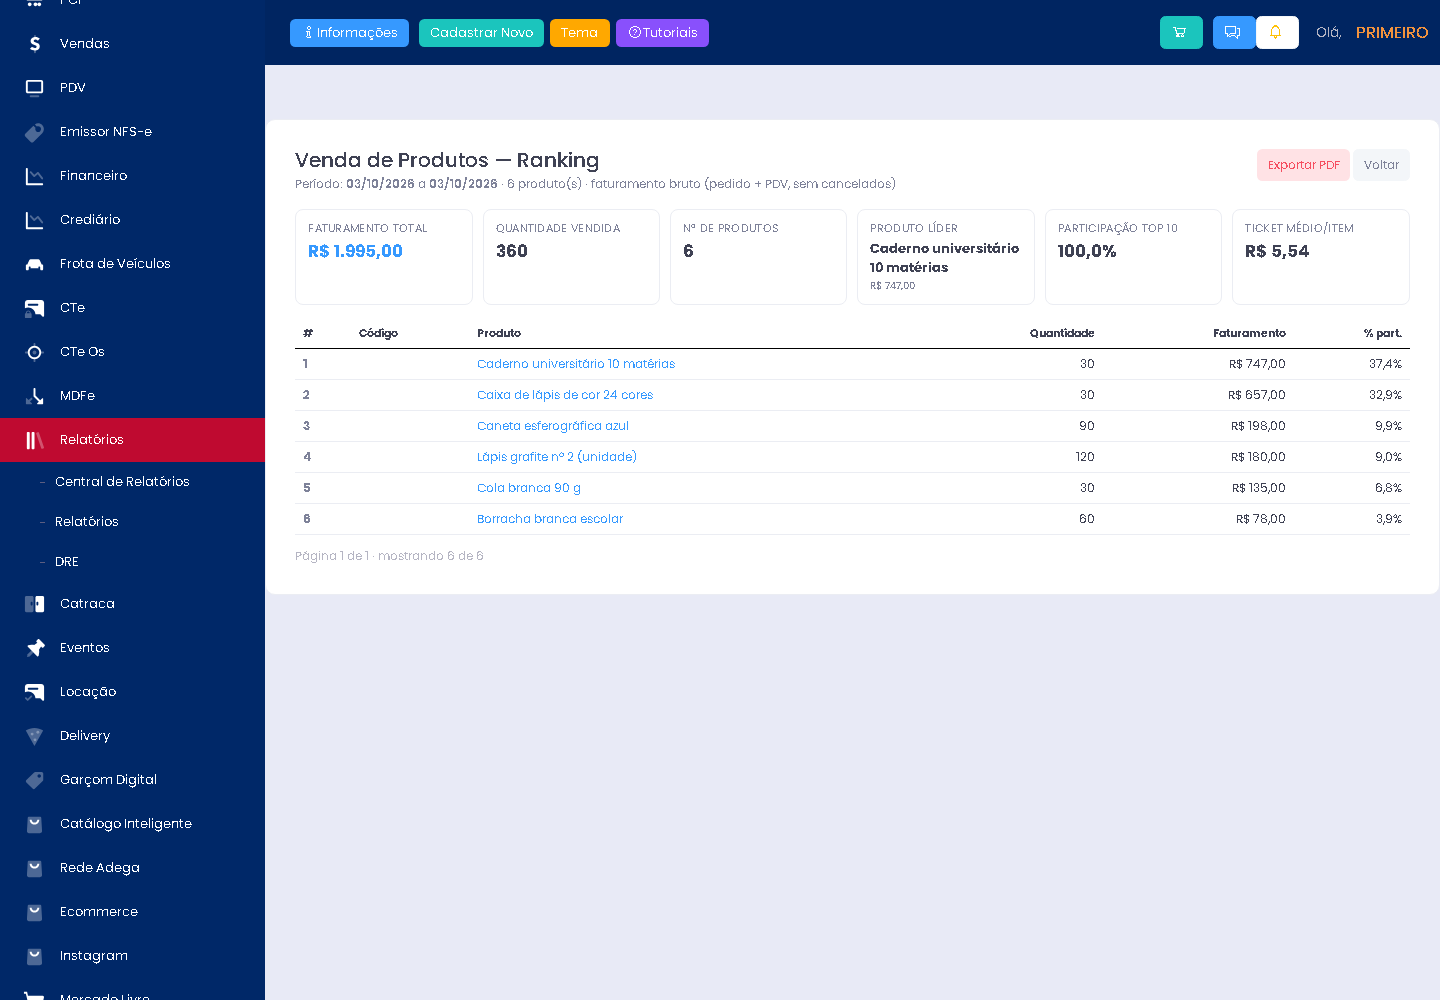Open the shopping cart icon button

pos(1181,32)
